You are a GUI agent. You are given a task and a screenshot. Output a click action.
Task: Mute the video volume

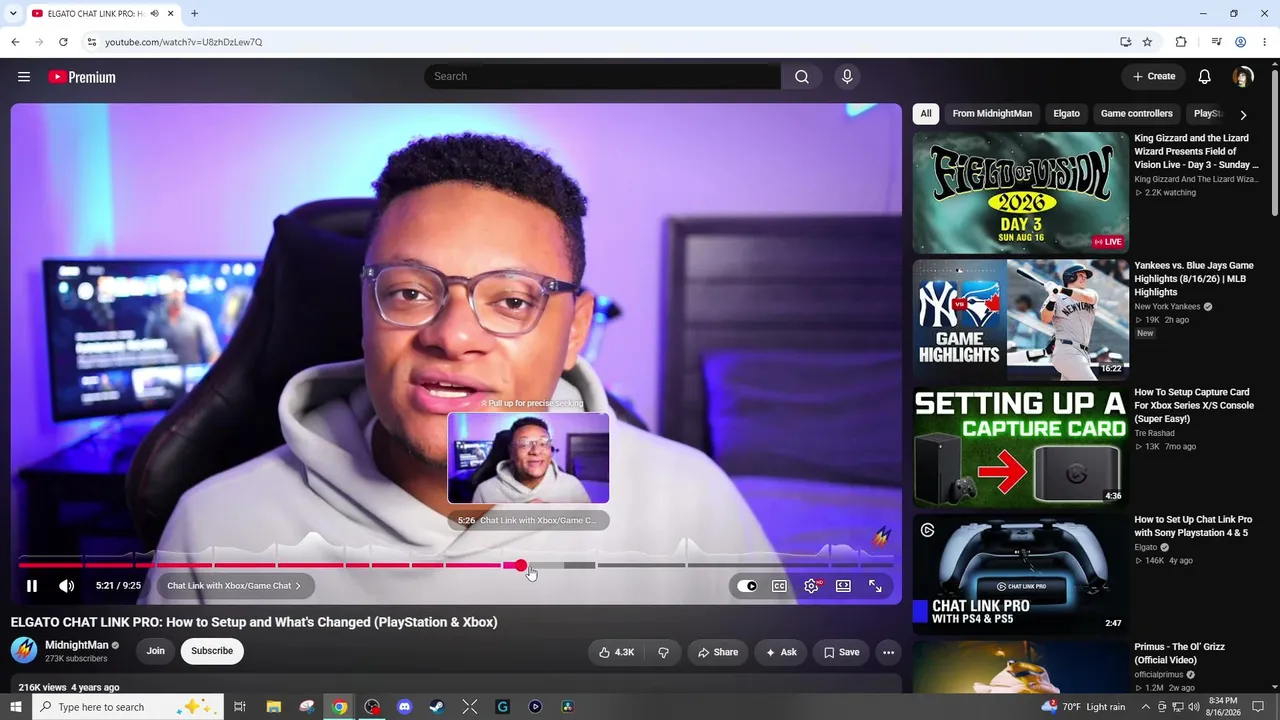66,586
